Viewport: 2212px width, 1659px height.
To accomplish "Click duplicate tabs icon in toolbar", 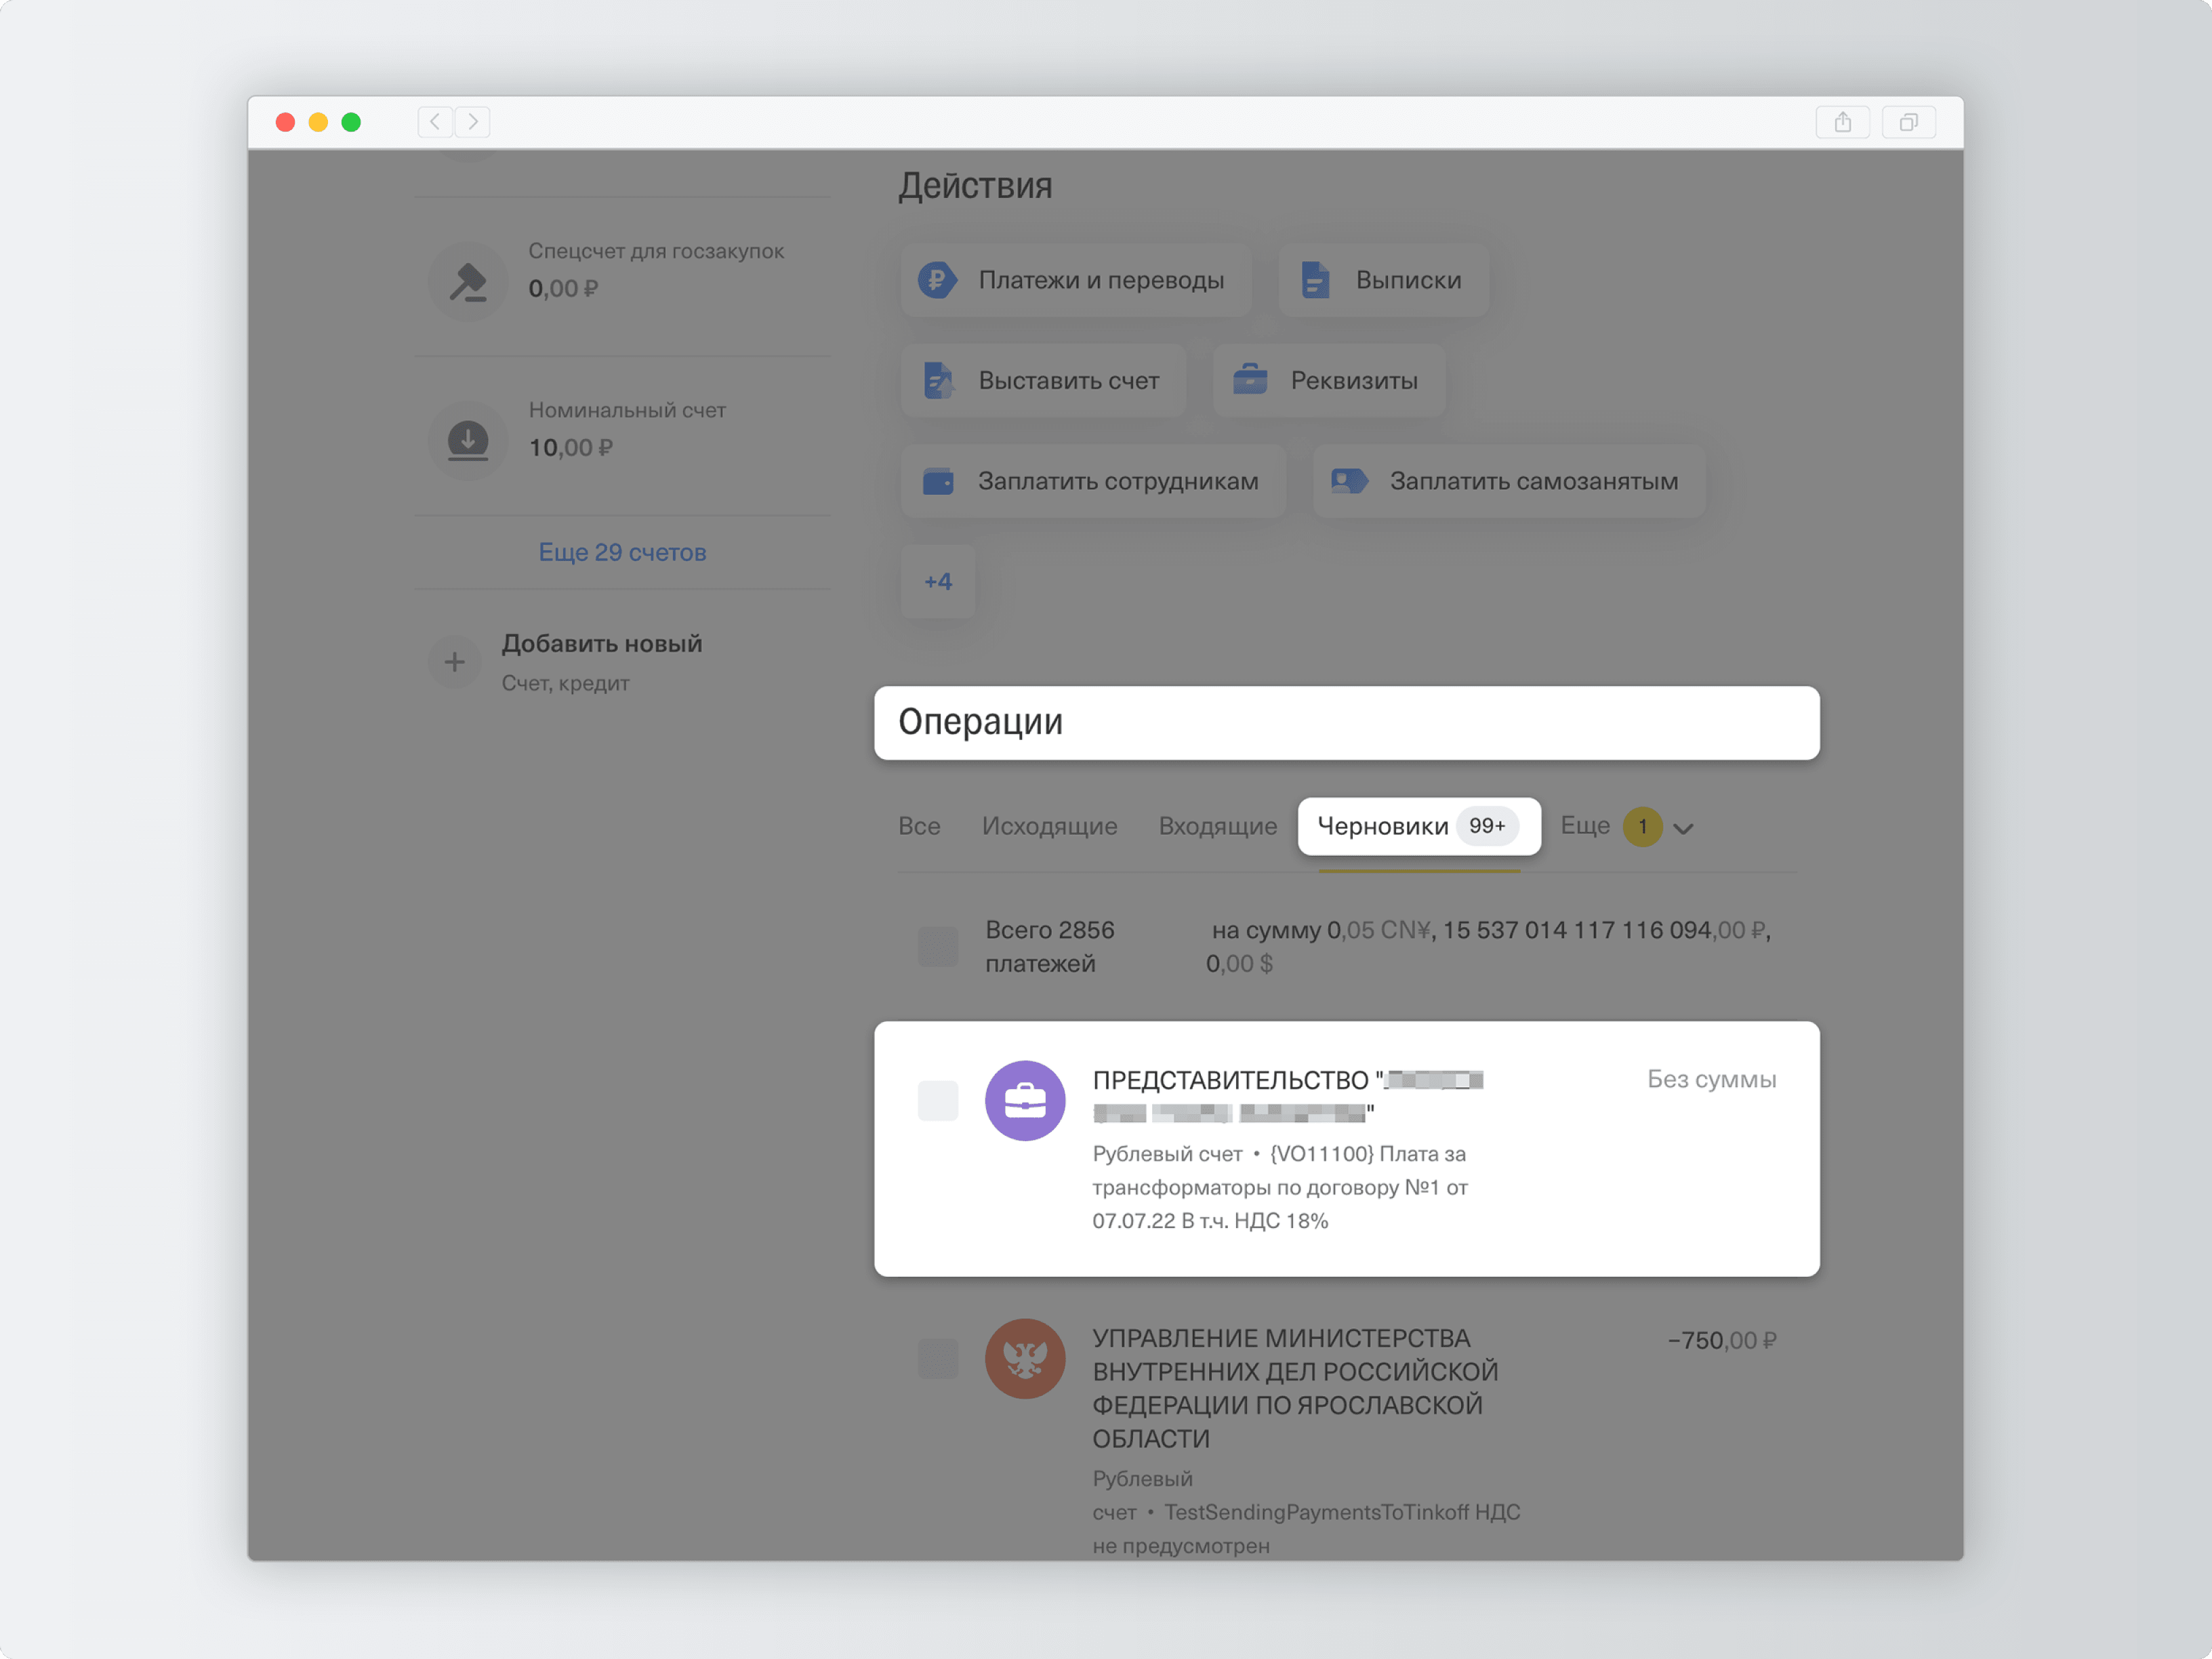I will (1908, 122).
